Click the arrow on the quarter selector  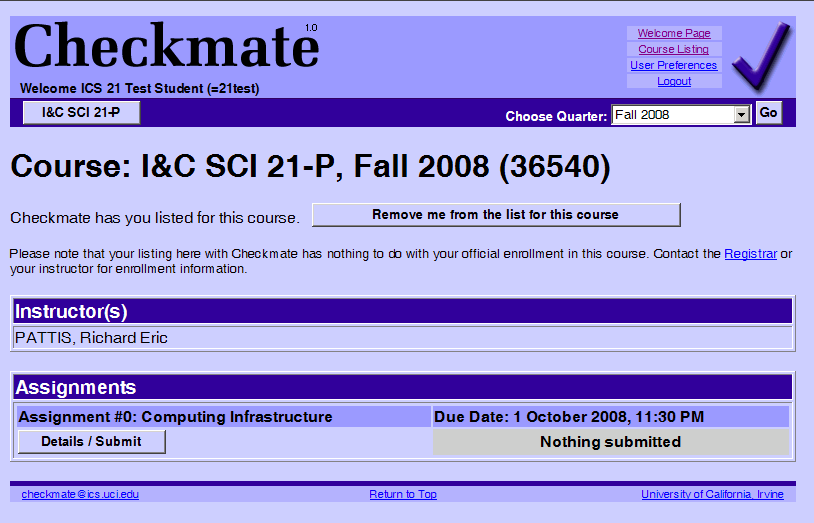tap(741, 114)
